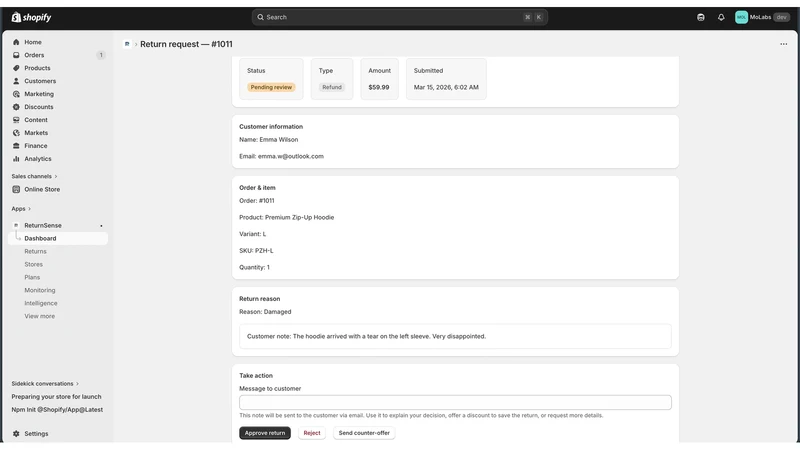Focus the Message to customer field
The image size is (800, 450).
pyautogui.click(x=455, y=403)
